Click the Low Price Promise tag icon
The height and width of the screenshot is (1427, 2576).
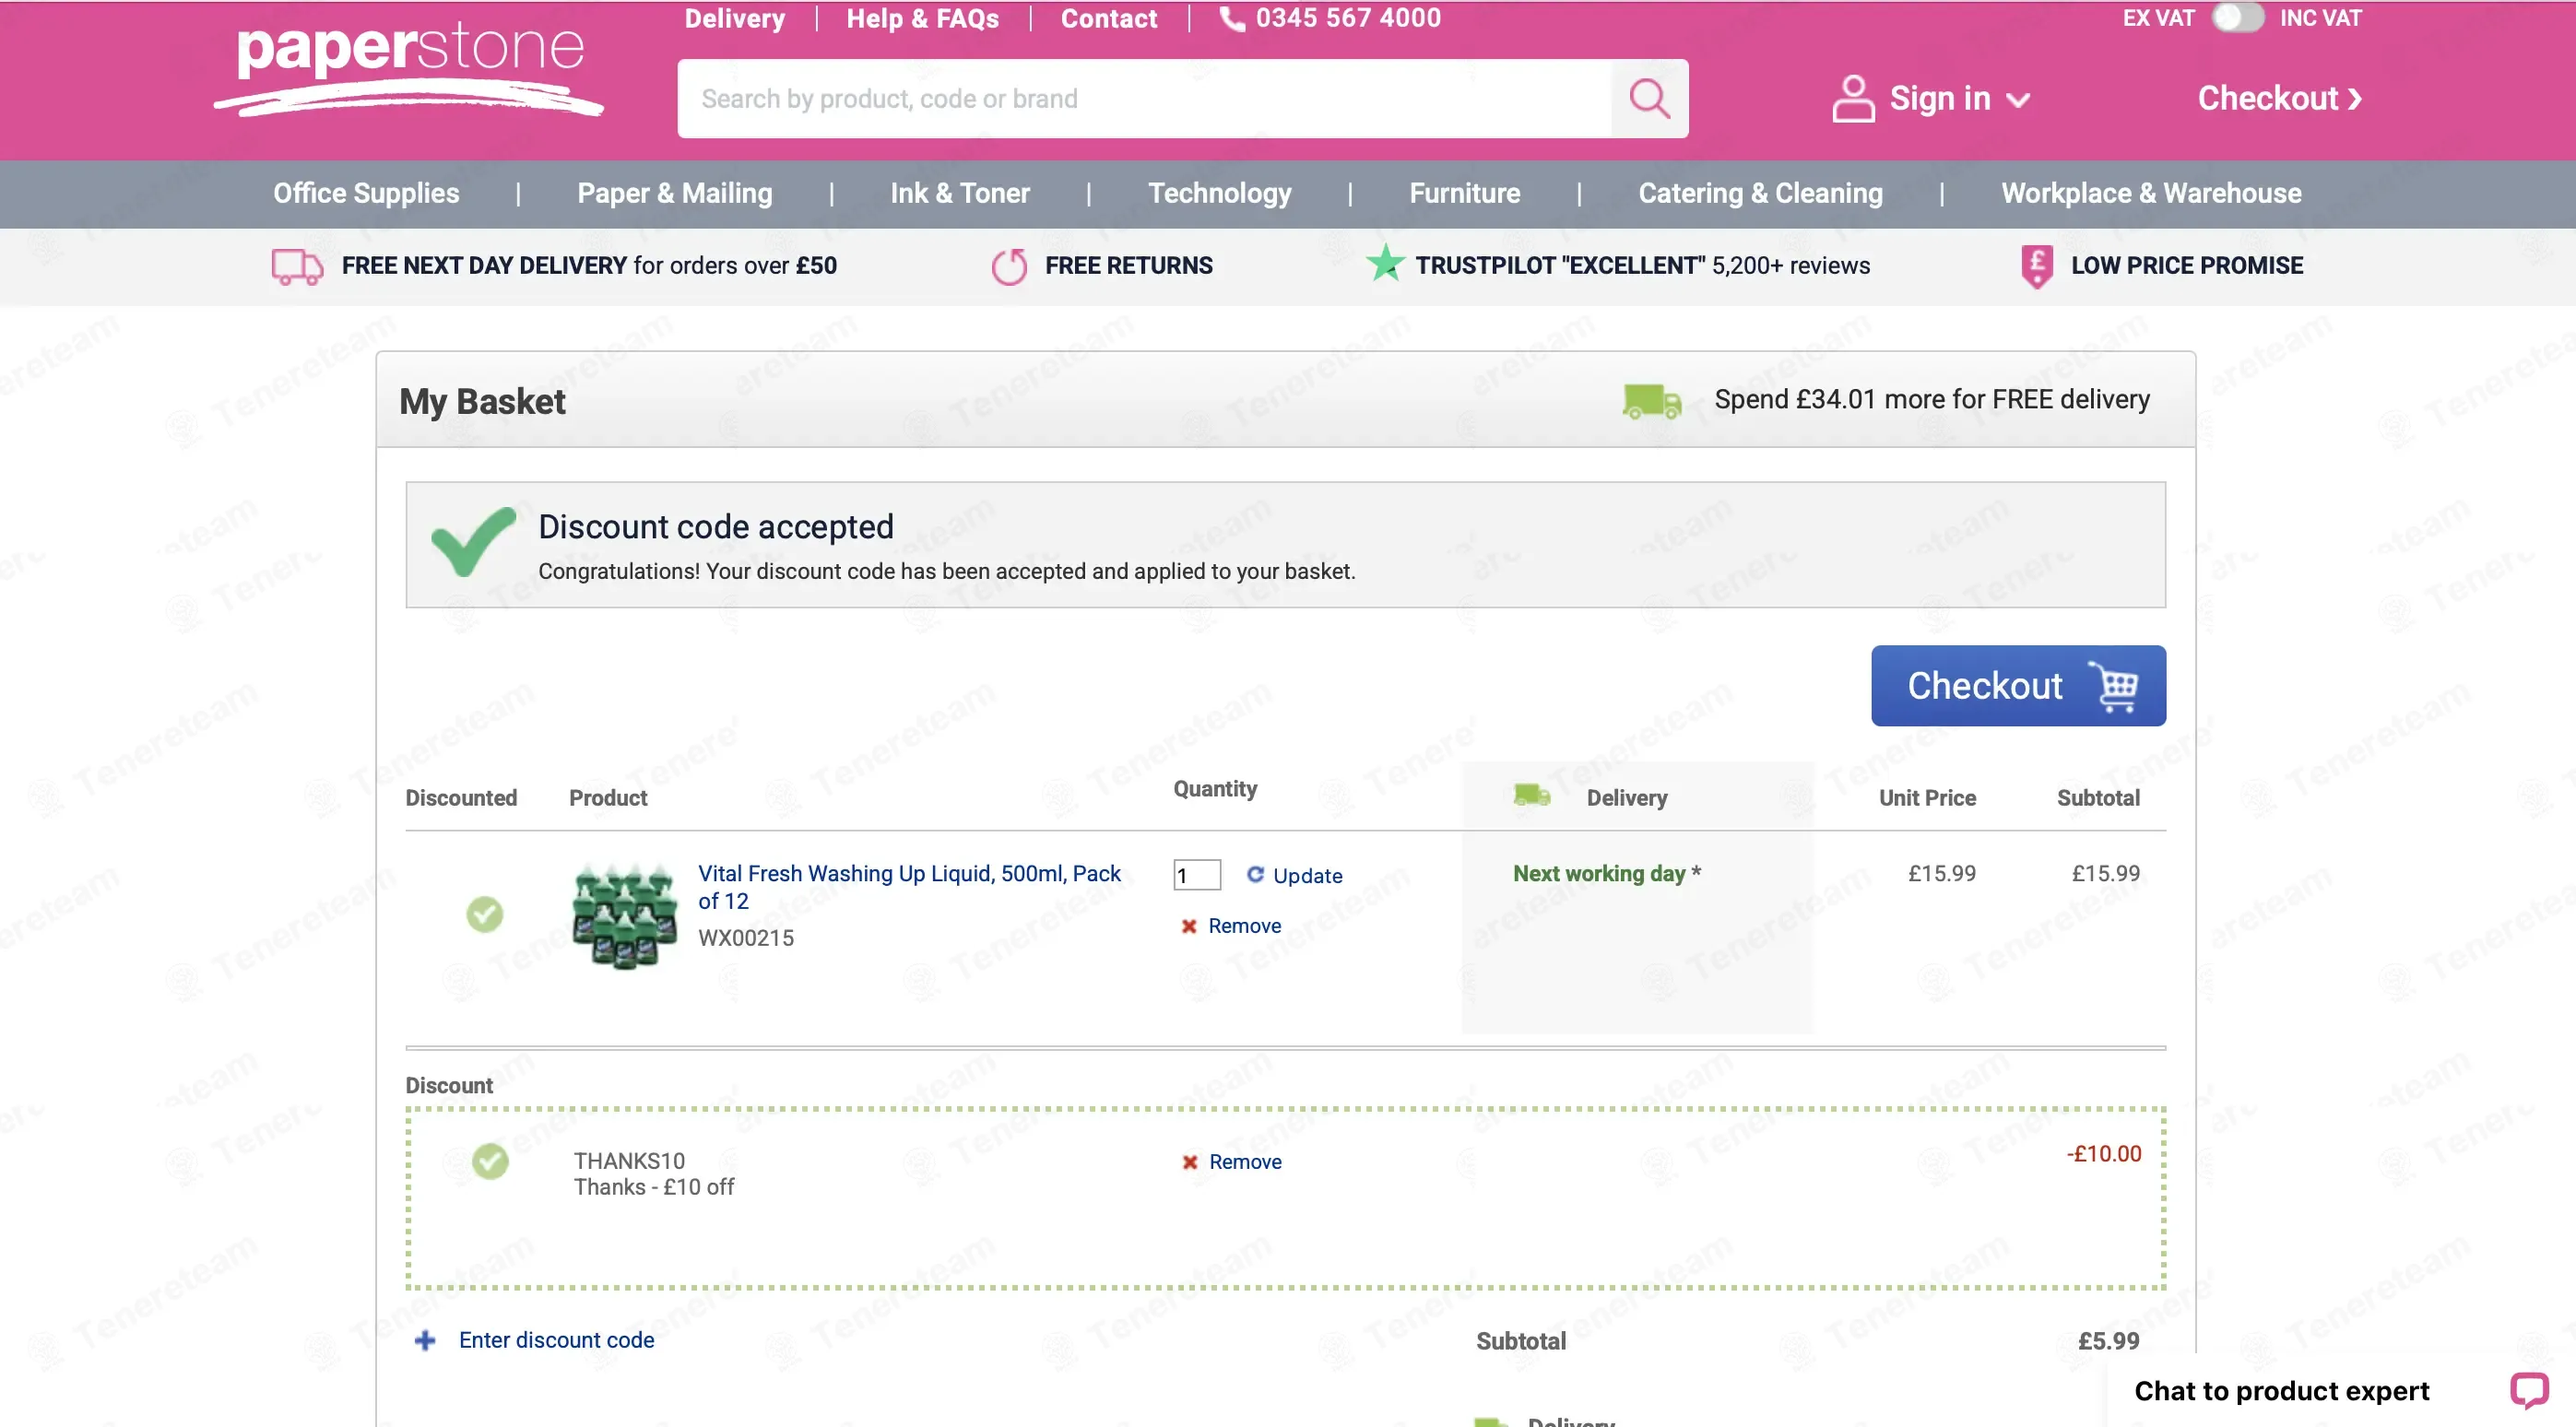pos(2036,266)
